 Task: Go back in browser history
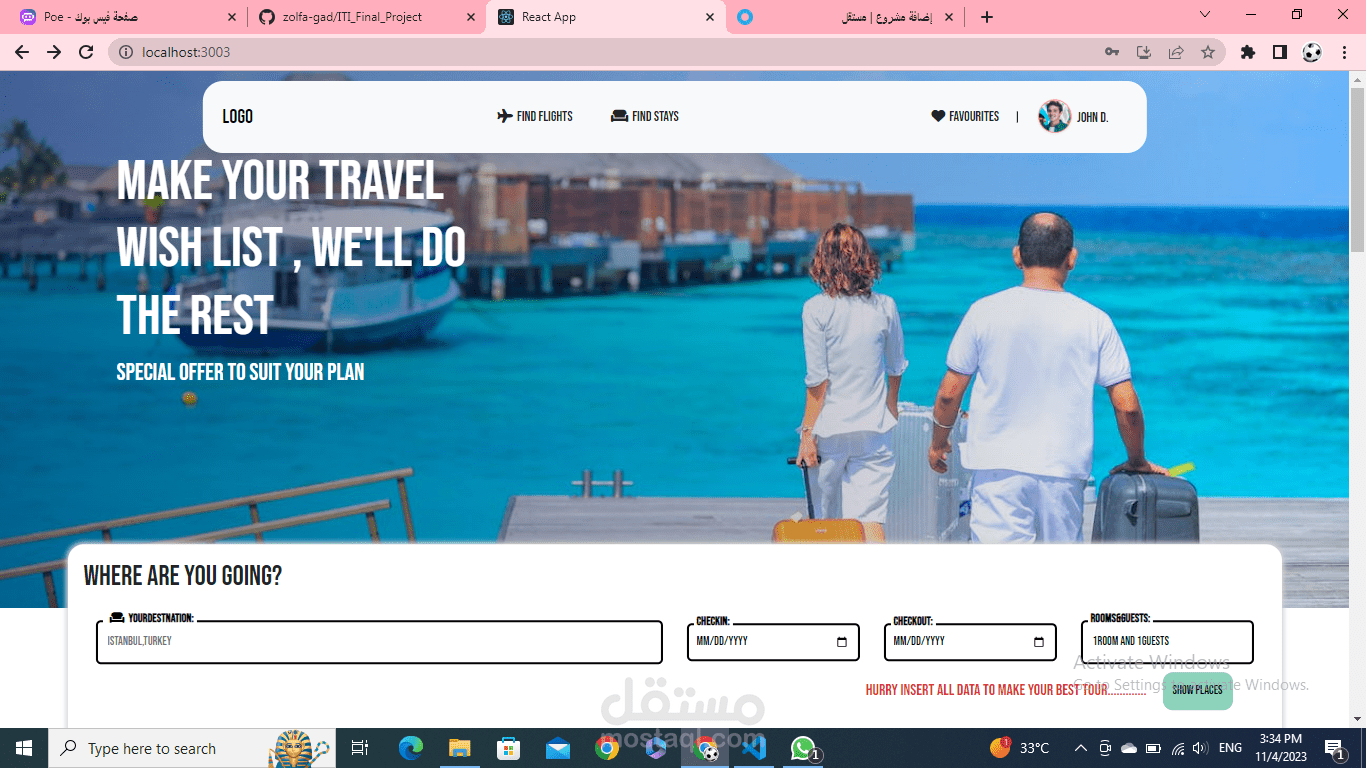tap(22, 52)
